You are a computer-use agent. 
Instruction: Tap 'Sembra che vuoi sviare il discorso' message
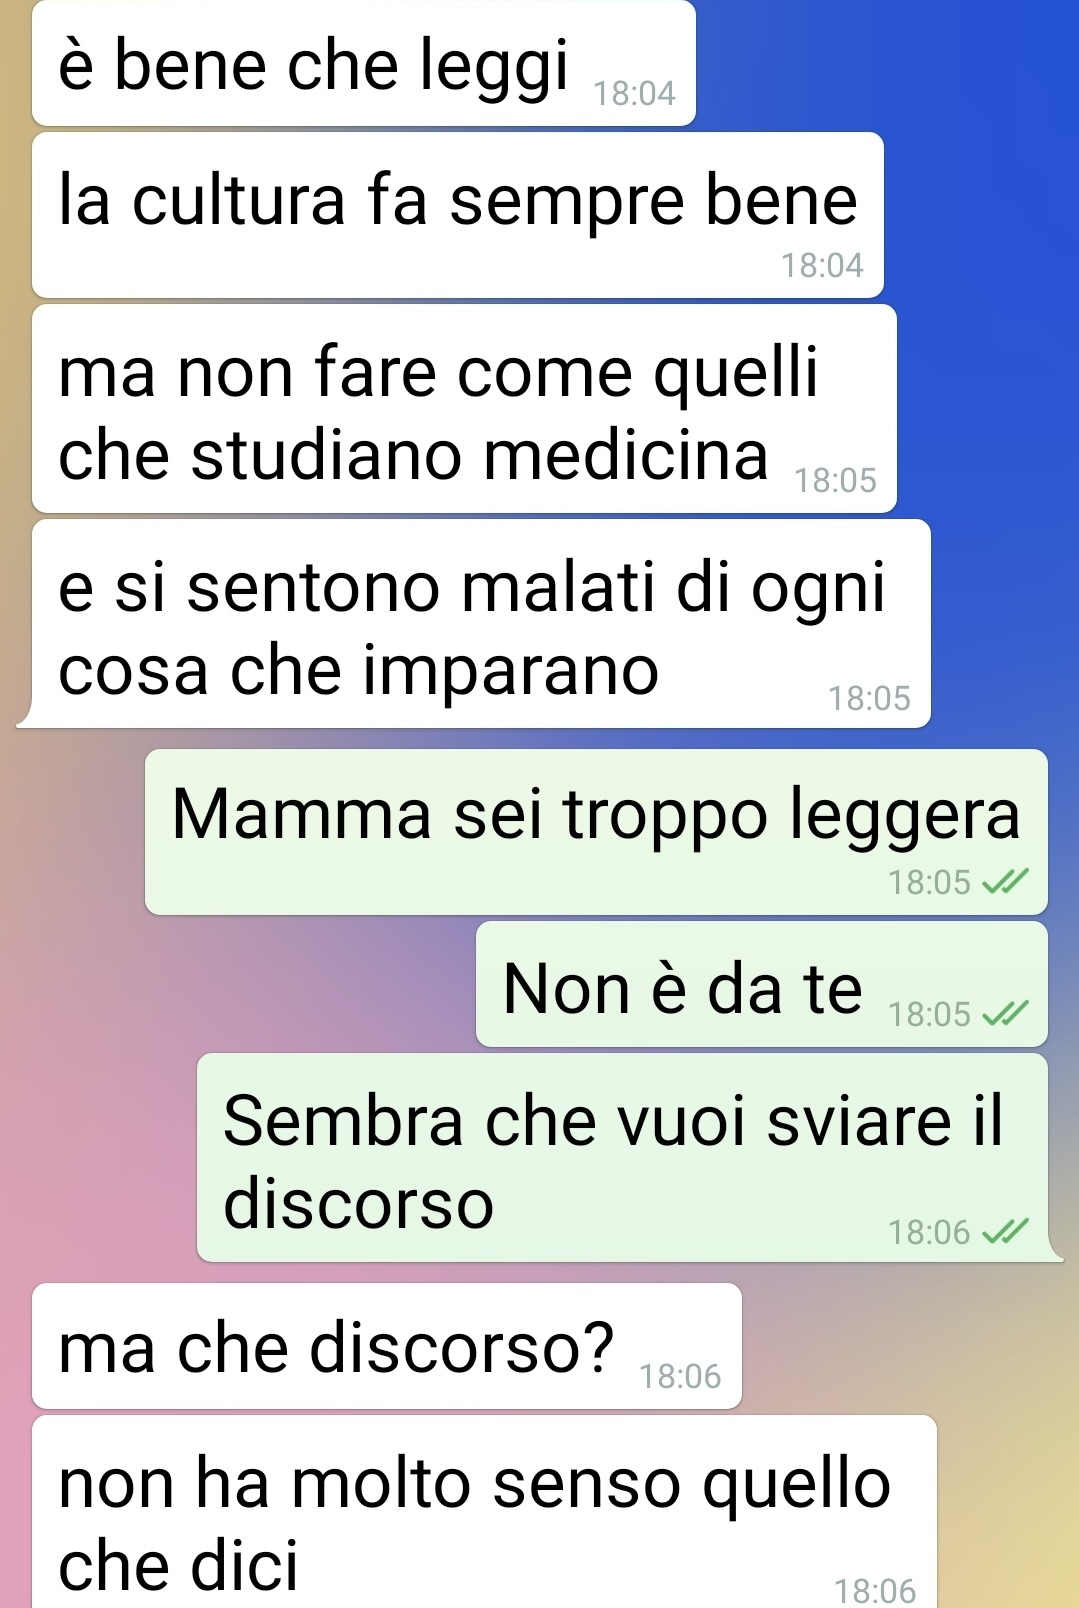pyautogui.click(x=622, y=1158)
